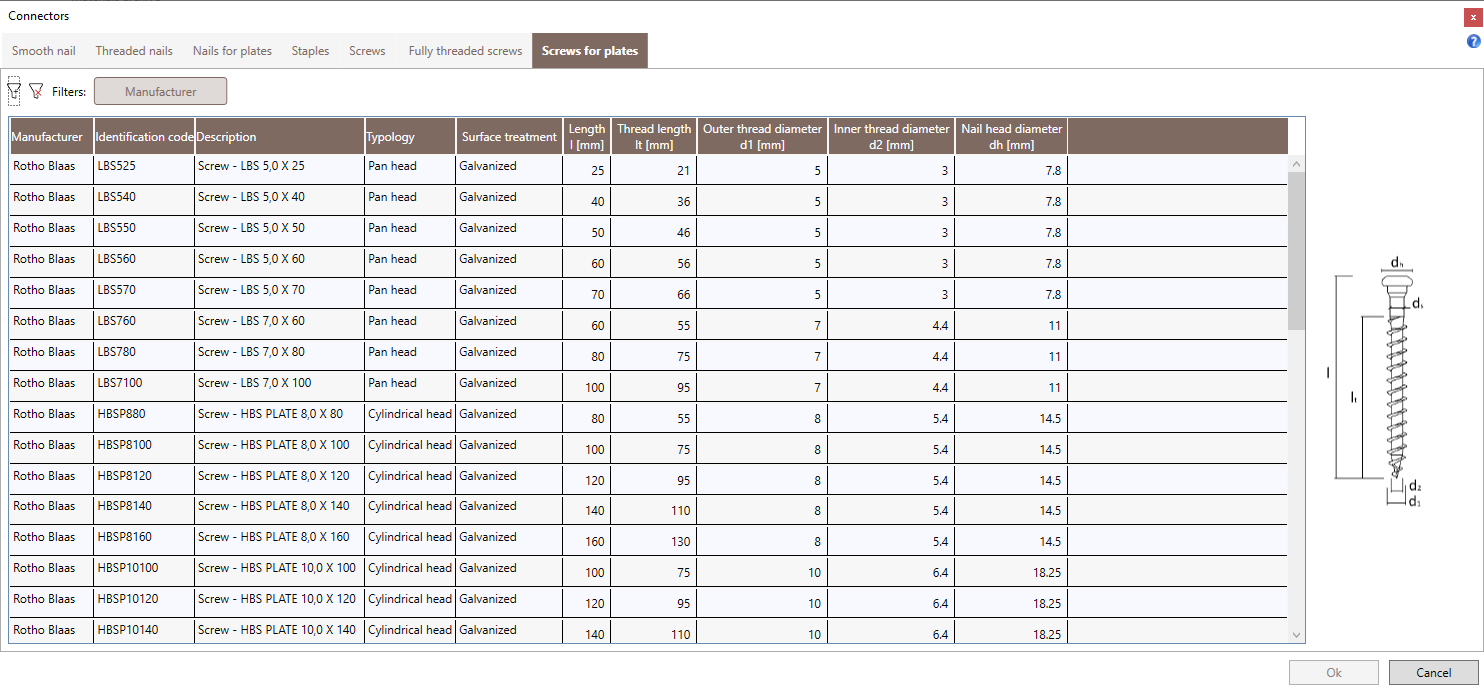The height and width of the screenshot is (692, 1484).
Task: Open the Fully threaded screws tab
Action: pyautogui.click(x=465, y=51)
